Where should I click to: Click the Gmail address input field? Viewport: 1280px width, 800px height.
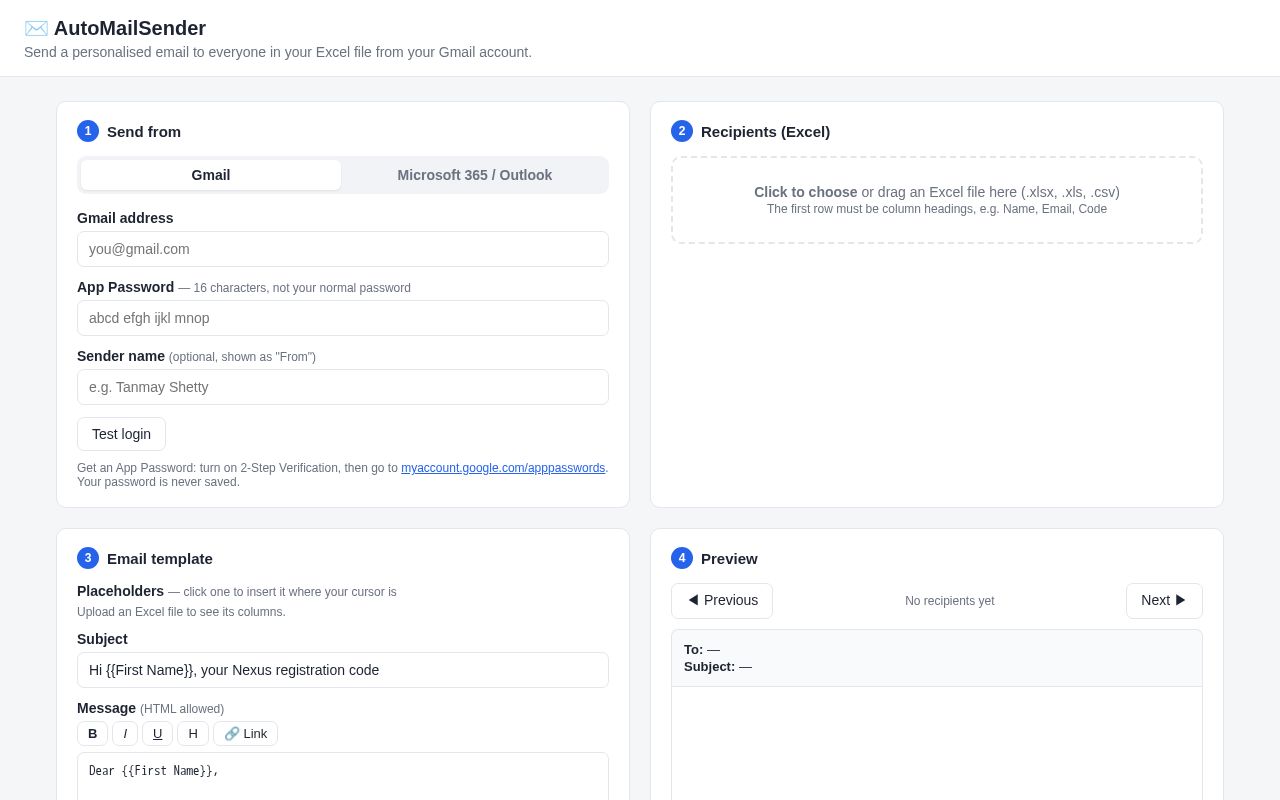(343, 249)
